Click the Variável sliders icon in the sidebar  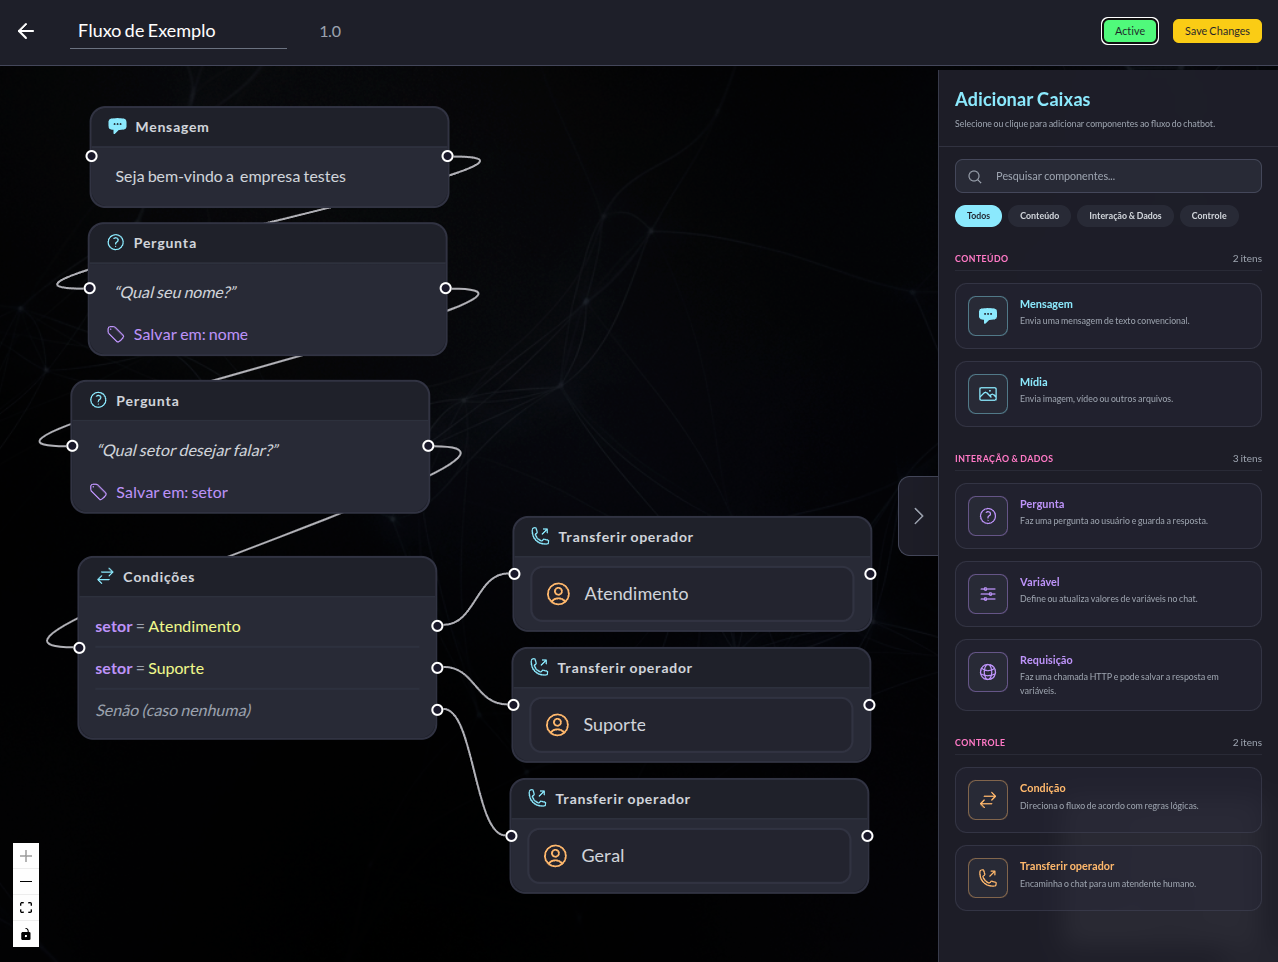(988, 594)
